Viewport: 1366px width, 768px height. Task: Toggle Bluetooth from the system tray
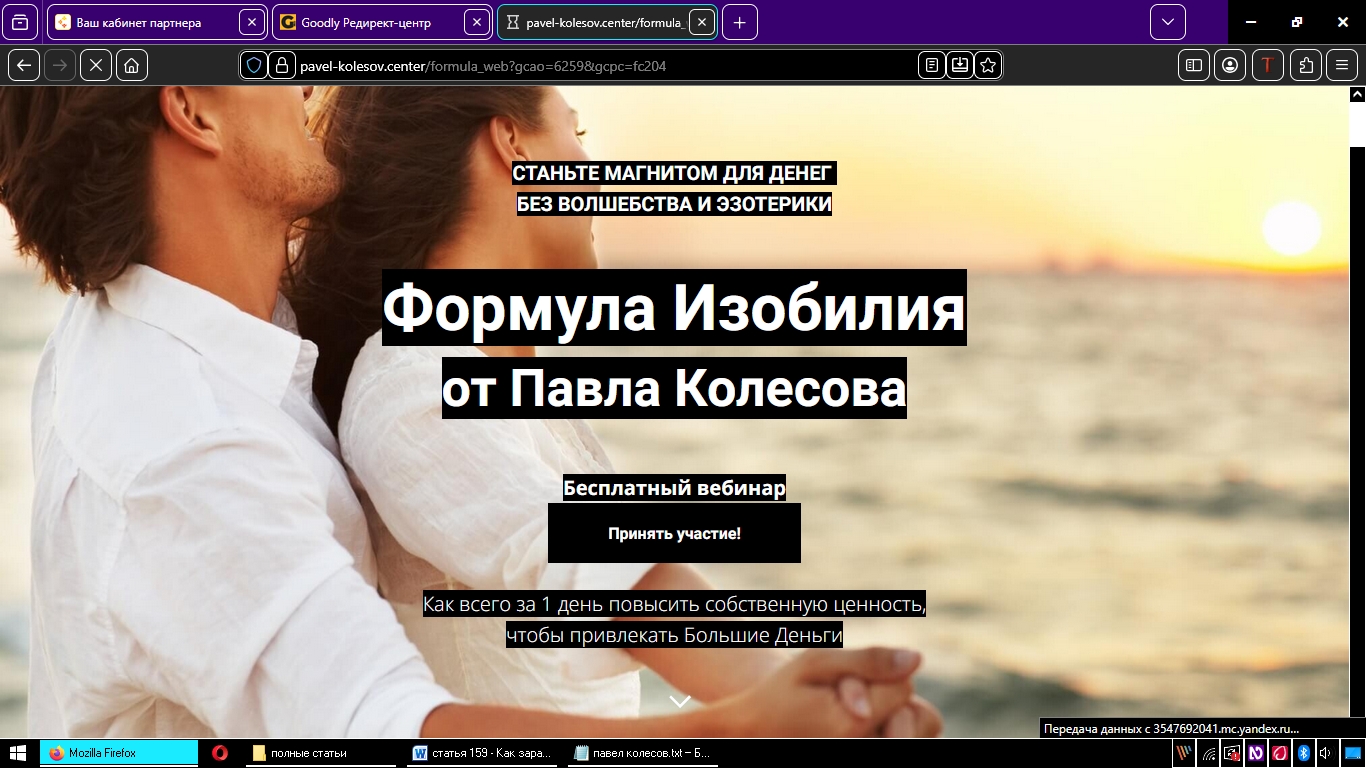click(x=1303, y=755)
